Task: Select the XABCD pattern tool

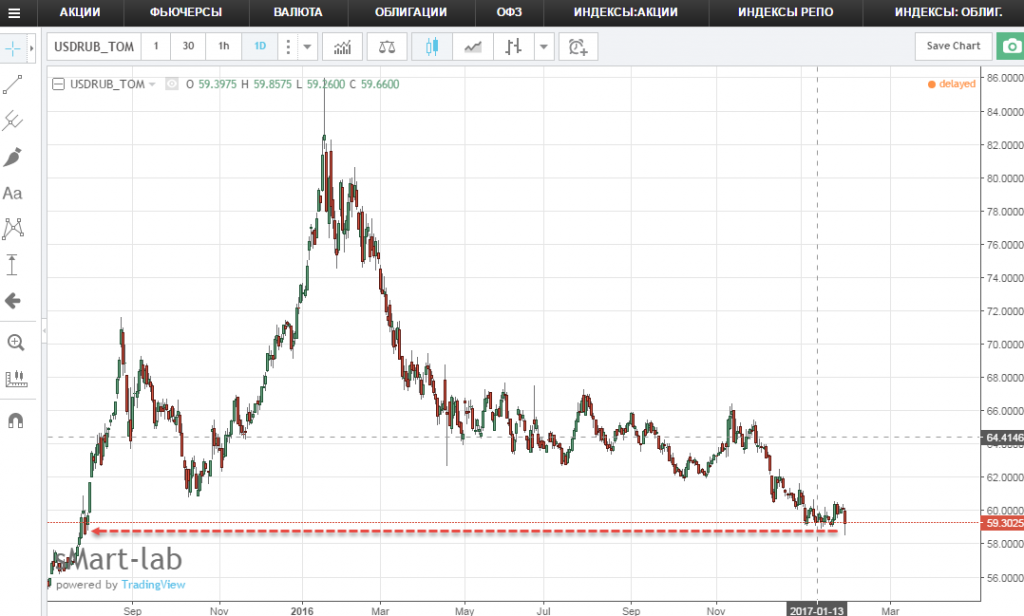Action: click(x=13, y=229)
